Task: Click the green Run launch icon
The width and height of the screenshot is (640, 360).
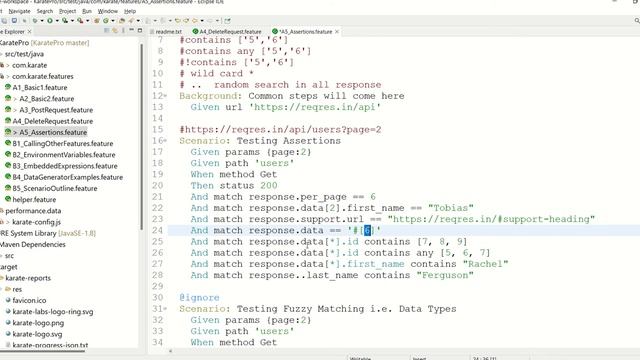Action: coord(50,20)
